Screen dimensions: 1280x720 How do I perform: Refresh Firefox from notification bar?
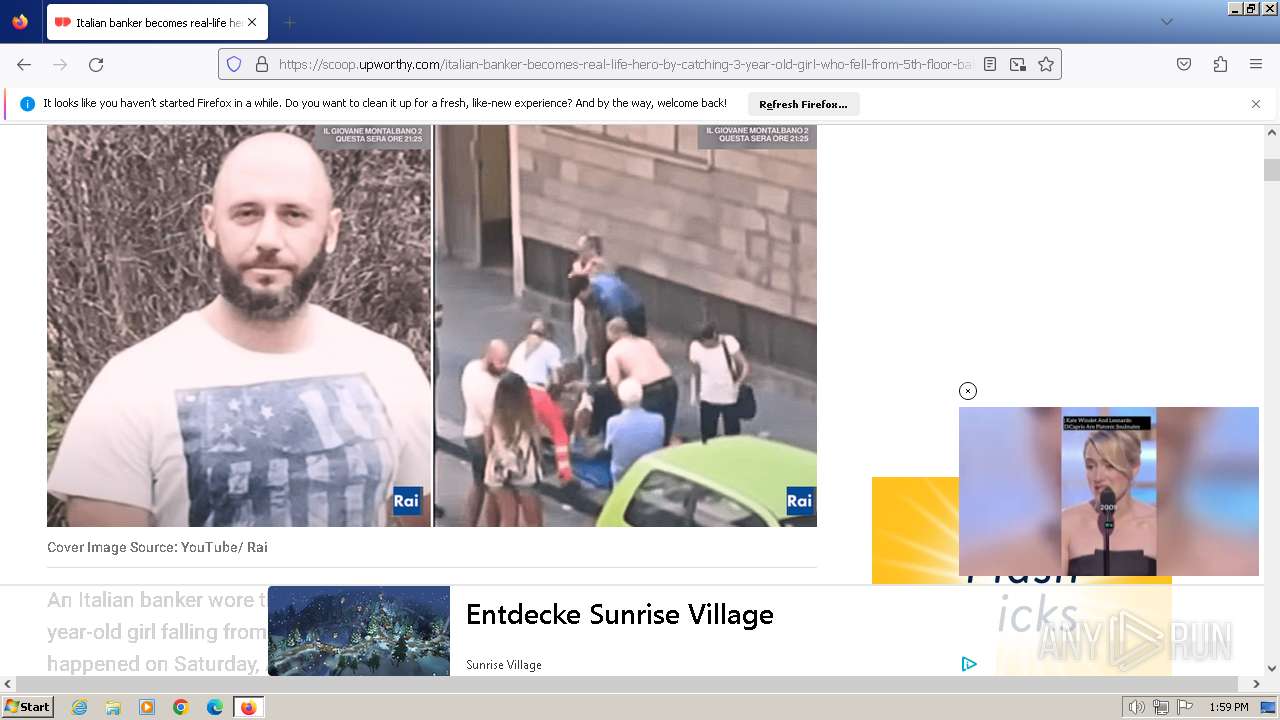(x=803, y=104)
